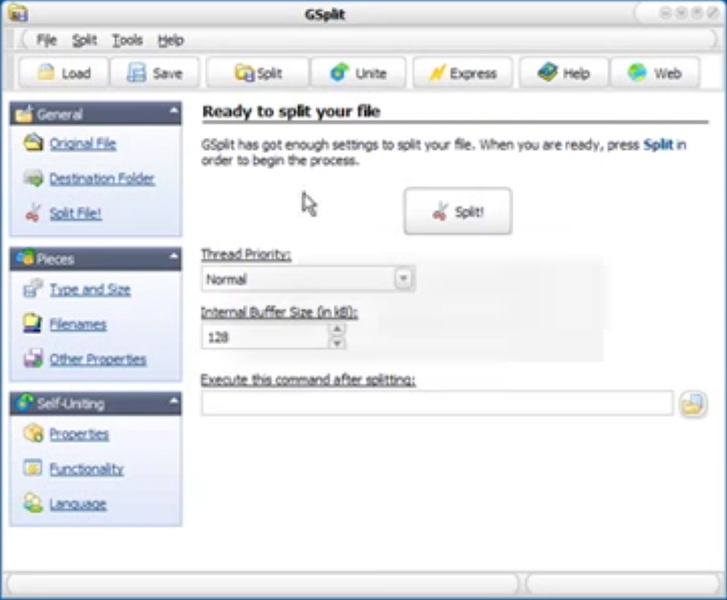Click the Web toolbar button
This screenshot has height=600, width=727.
tap(655, 73)
